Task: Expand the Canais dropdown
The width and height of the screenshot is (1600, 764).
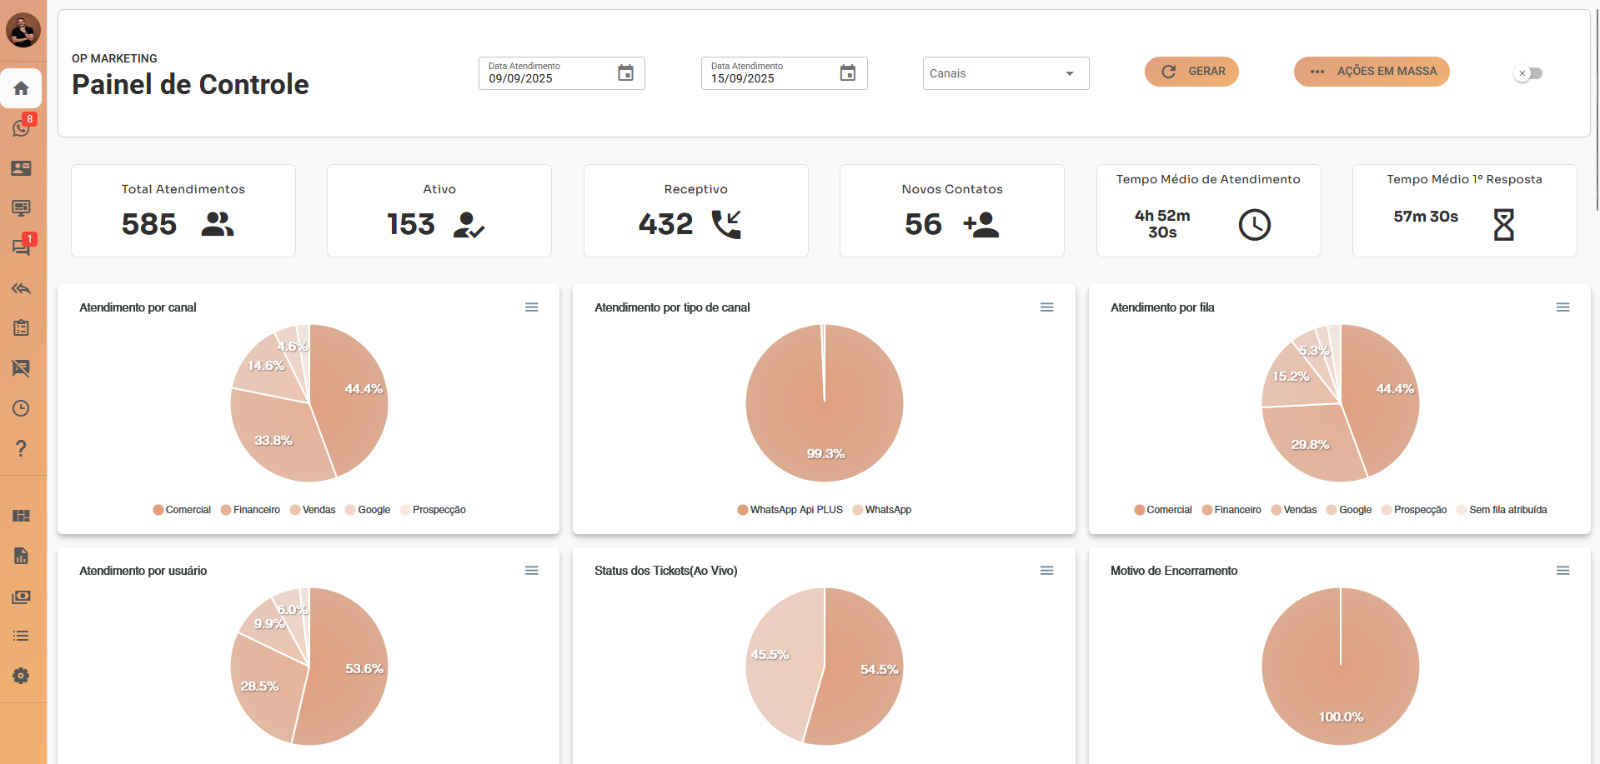Action: click(1005, 73)
